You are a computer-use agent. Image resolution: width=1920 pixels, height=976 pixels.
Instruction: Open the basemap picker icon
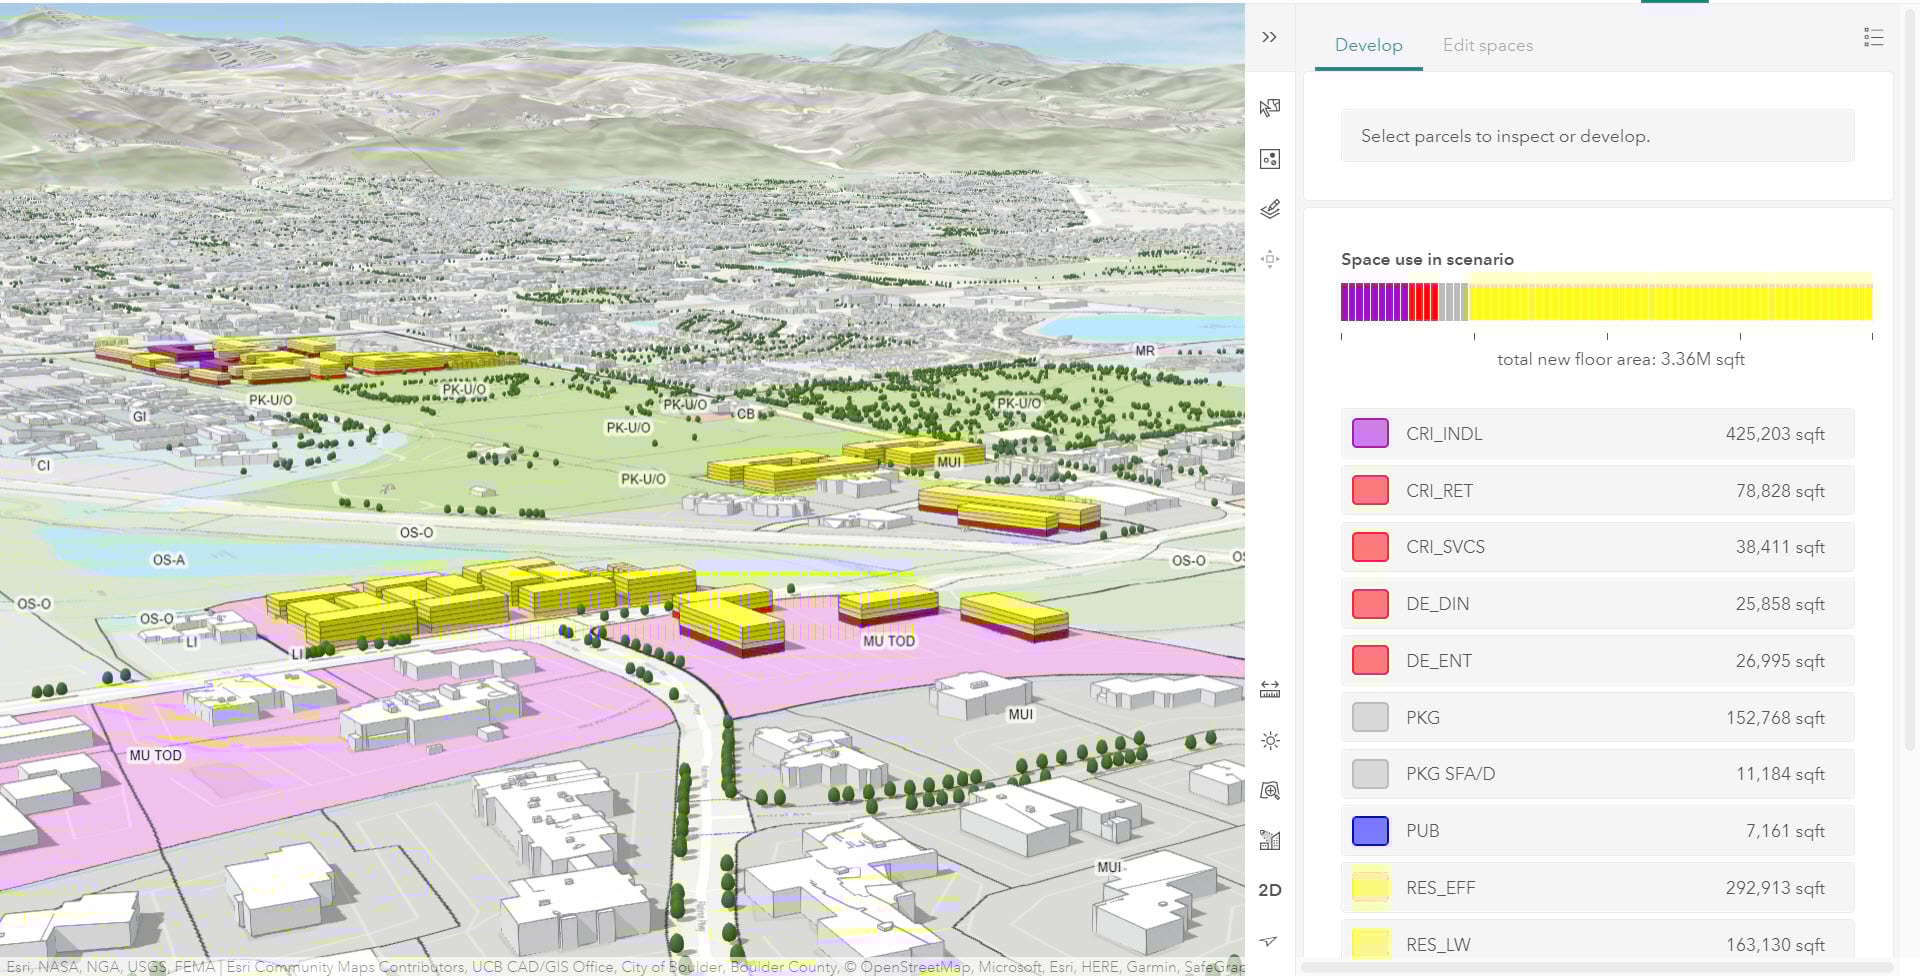1269,158
